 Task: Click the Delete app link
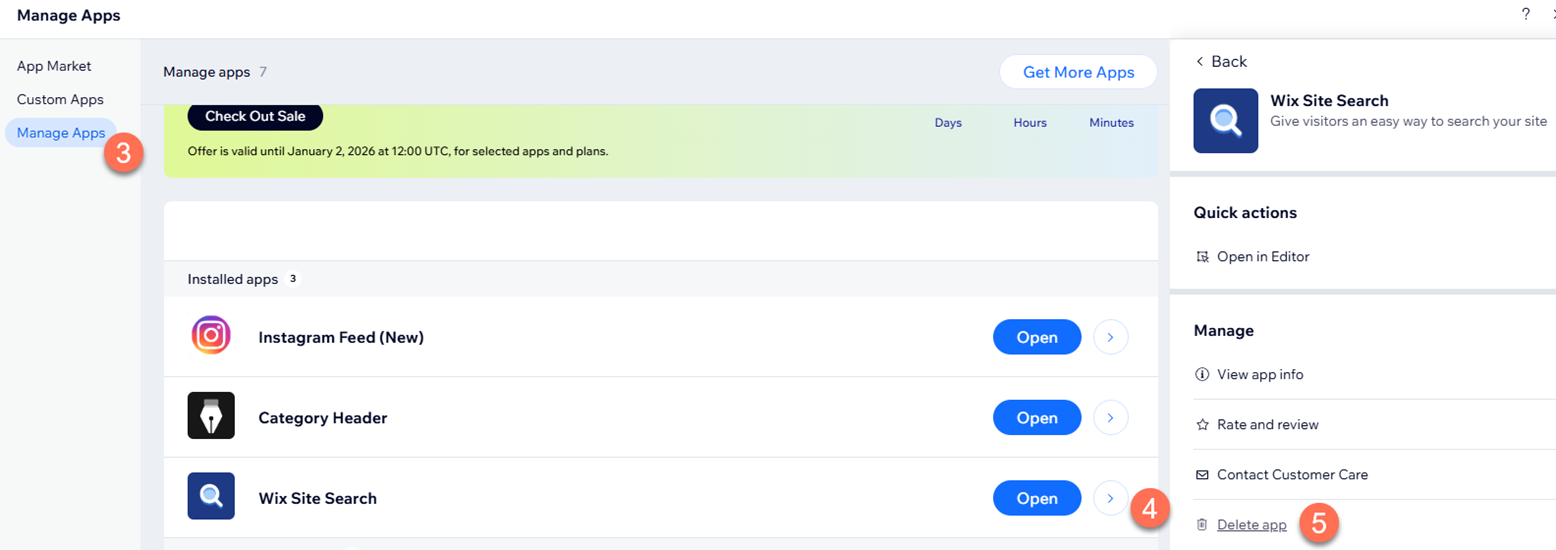1252,525
